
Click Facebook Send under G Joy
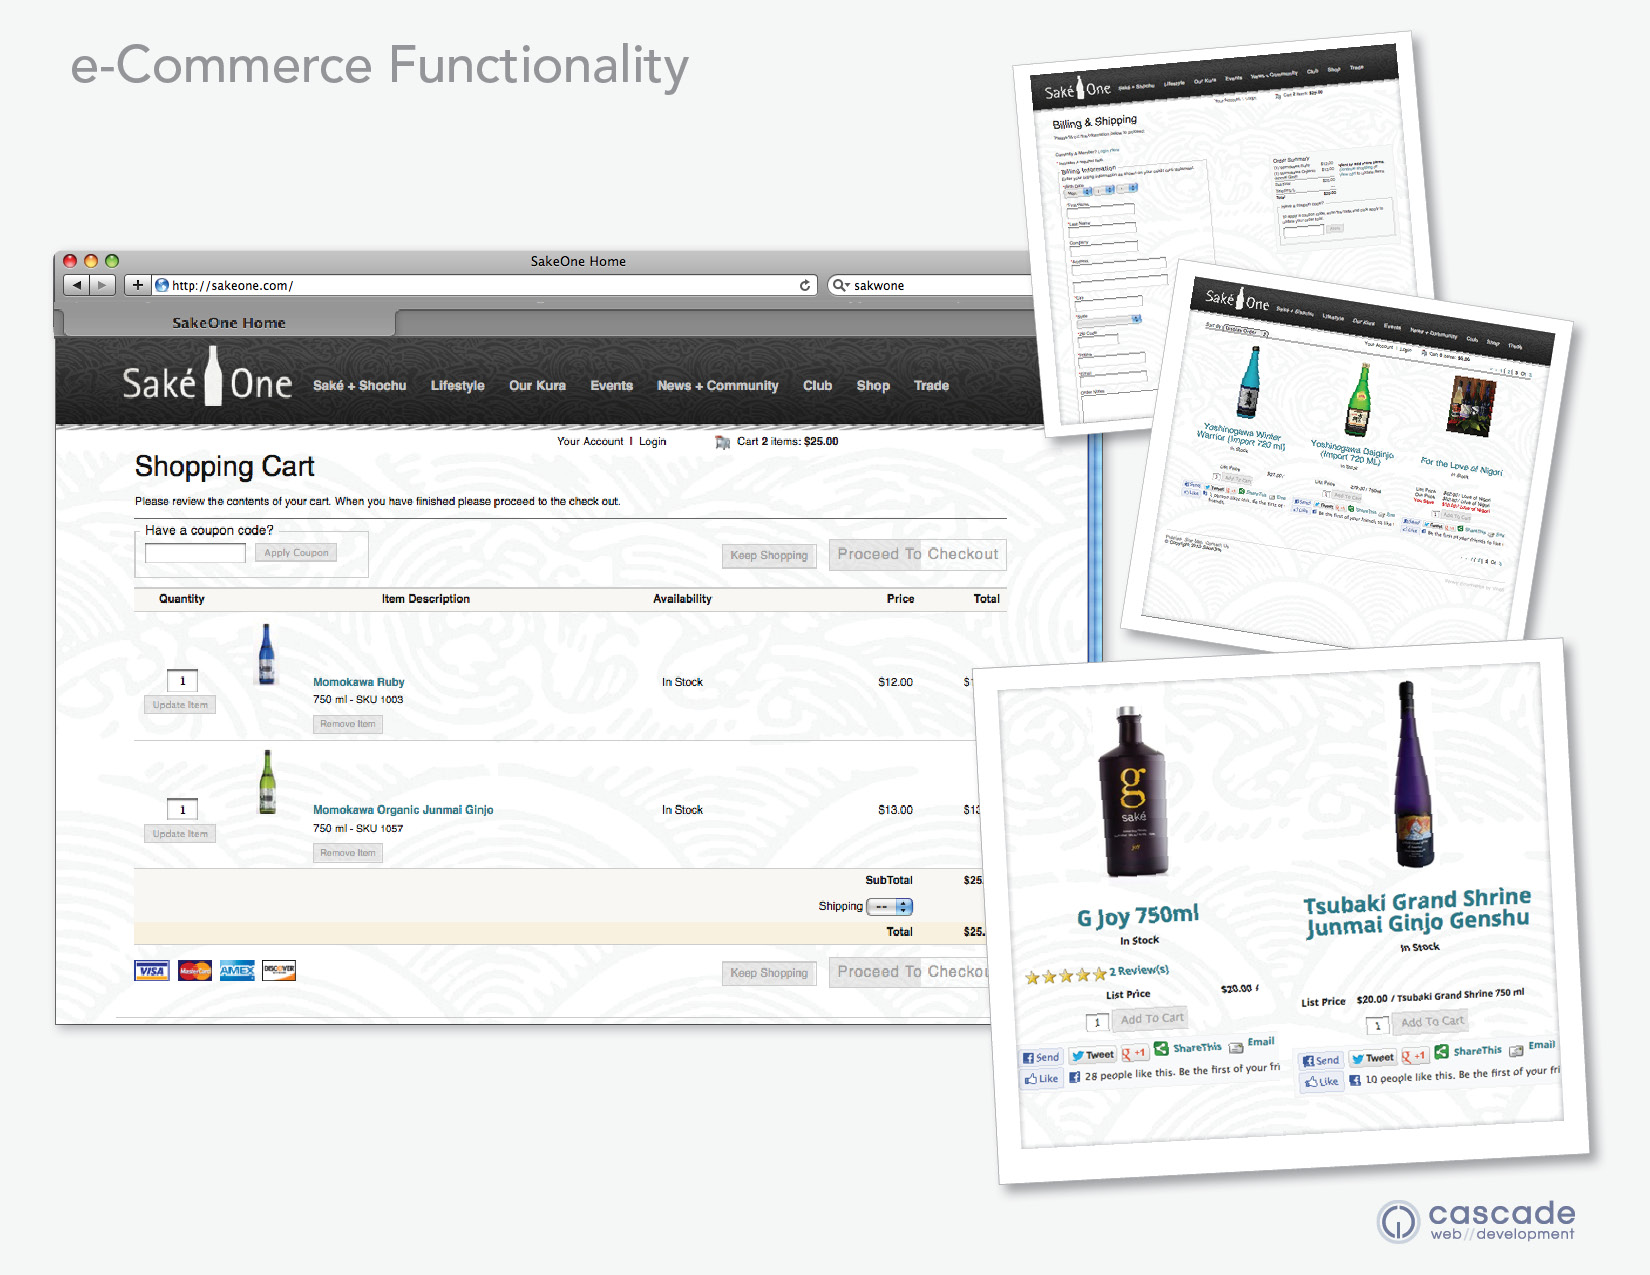tap(1041, 1057)
